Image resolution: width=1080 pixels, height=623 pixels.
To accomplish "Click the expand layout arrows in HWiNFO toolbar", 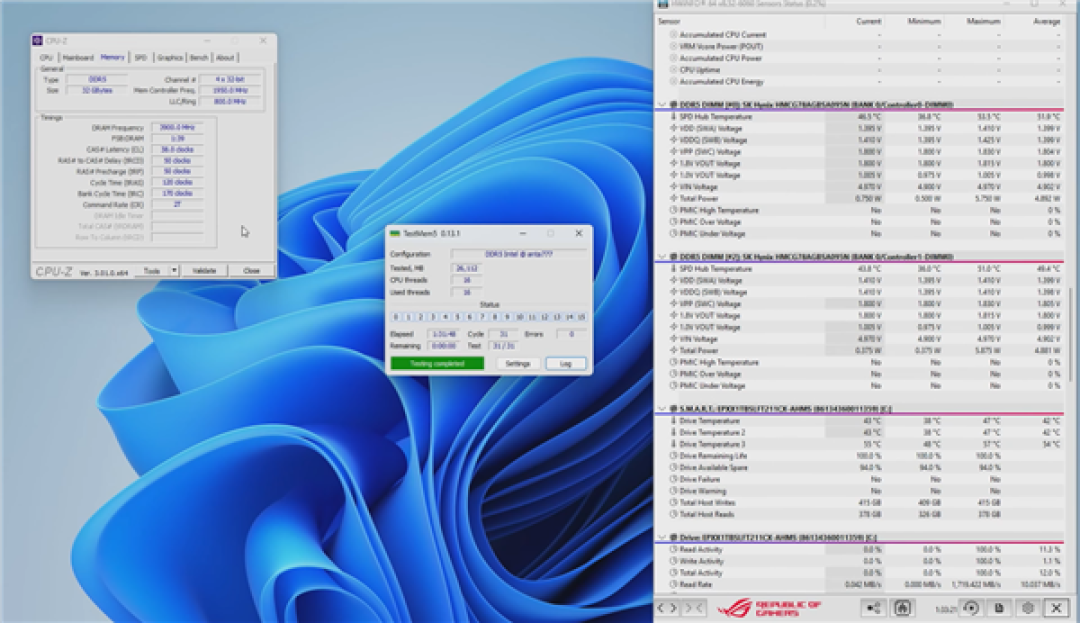I will 667,608.
